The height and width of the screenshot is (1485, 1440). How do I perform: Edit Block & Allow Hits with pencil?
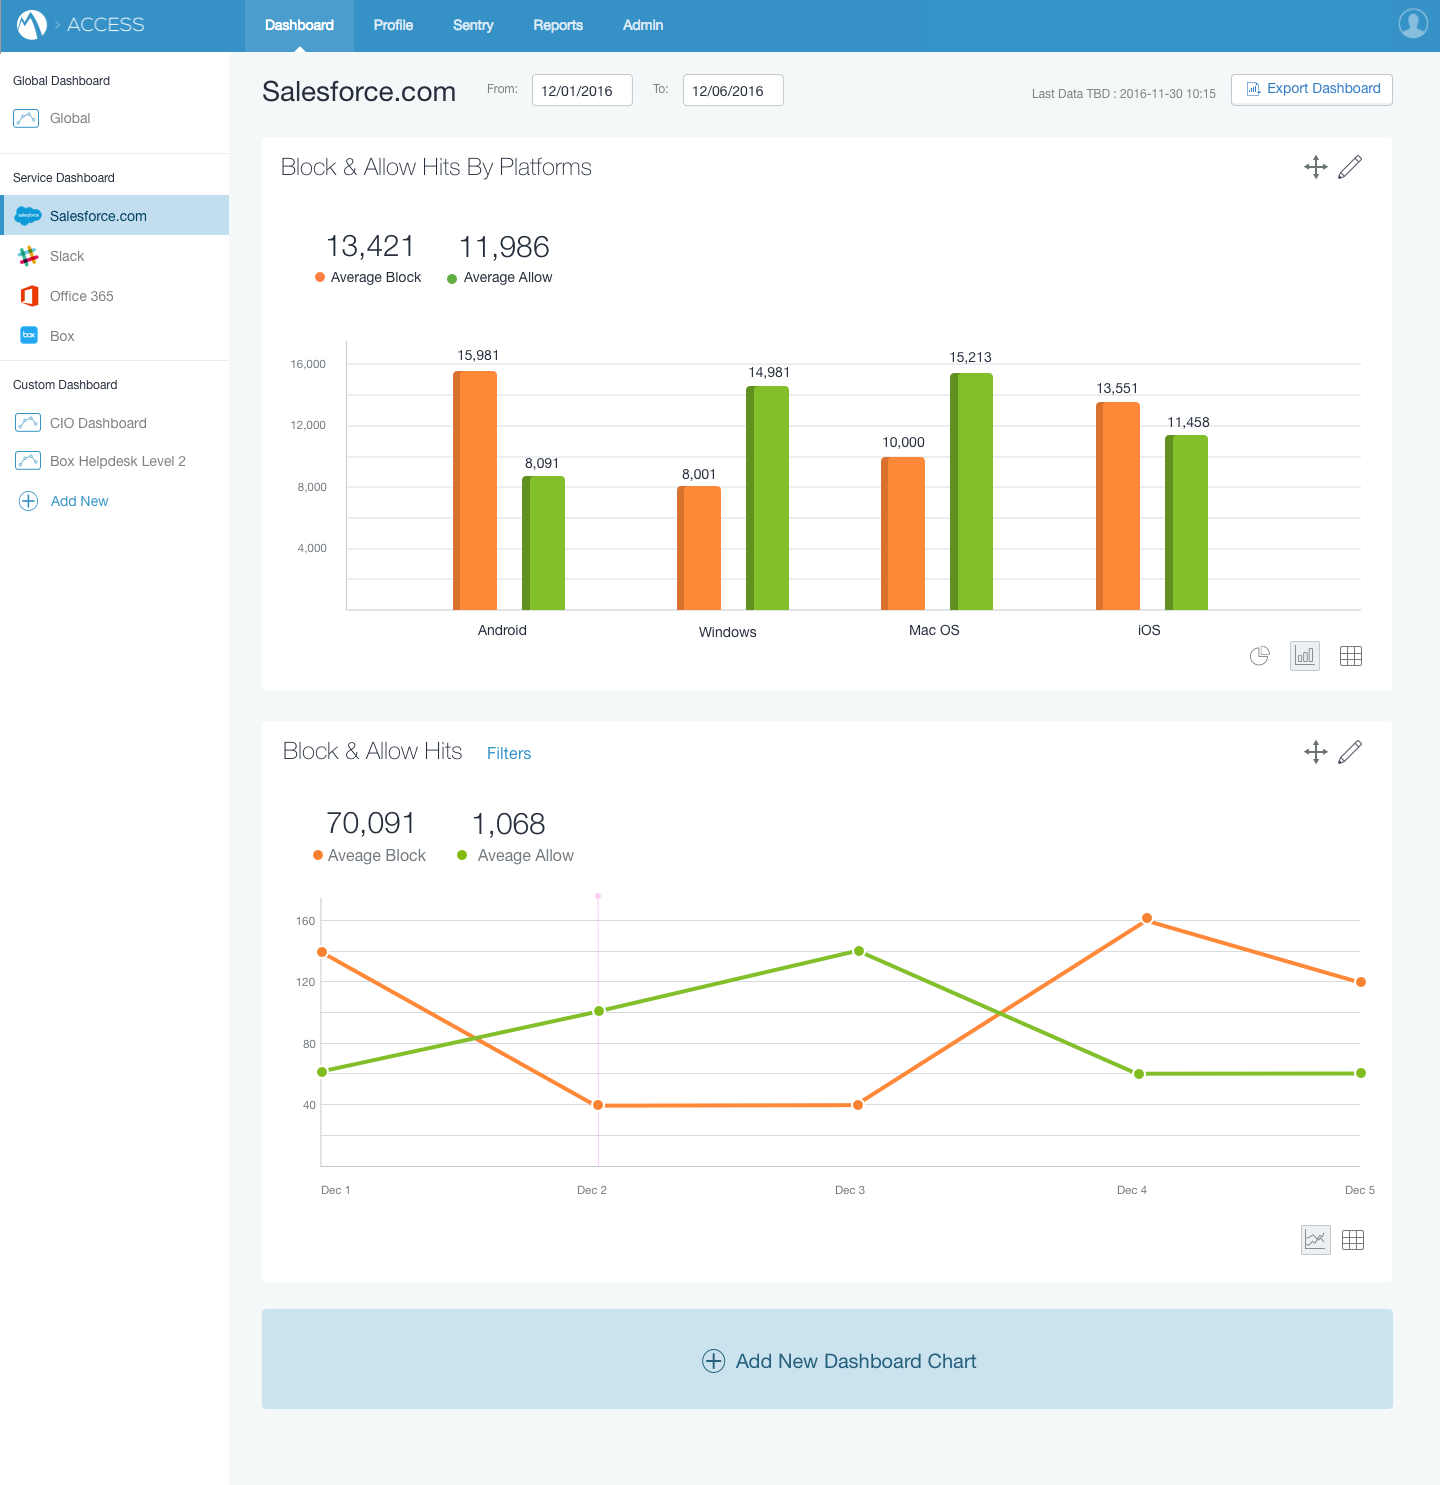pyautogui.click(x=1350, y=752)
